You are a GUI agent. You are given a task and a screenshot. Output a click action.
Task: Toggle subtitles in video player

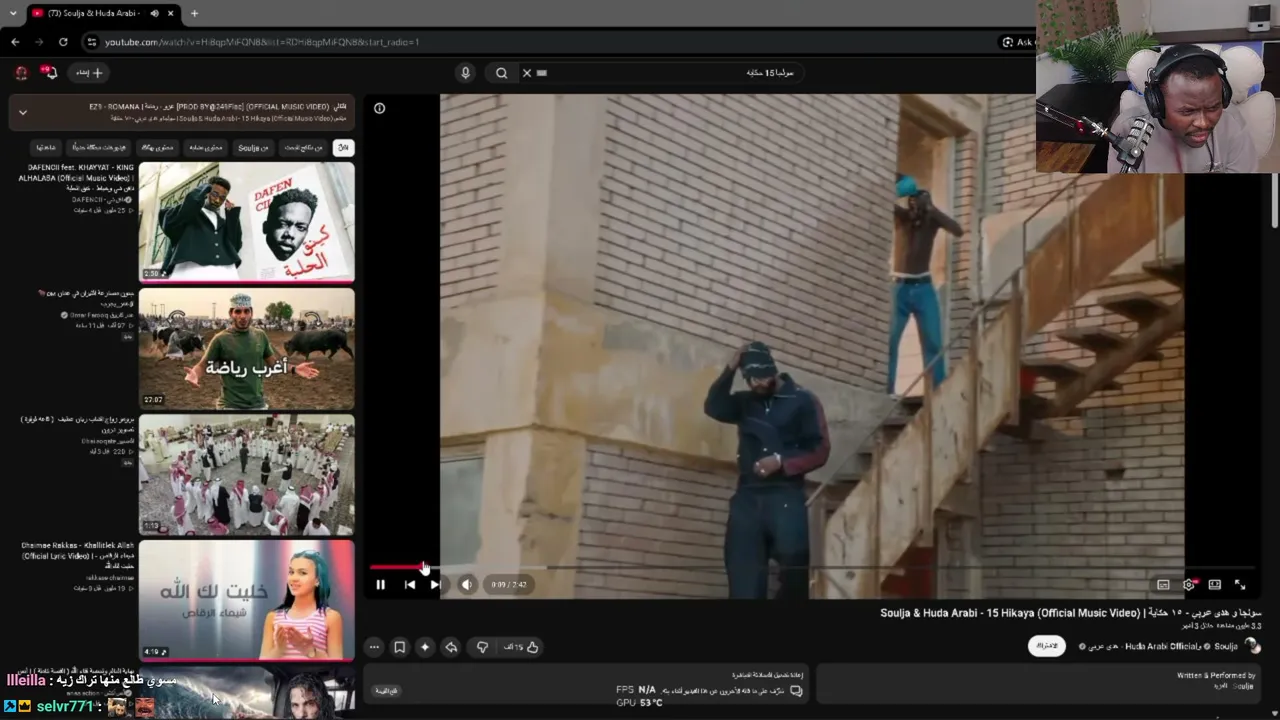click(1163, 585)
